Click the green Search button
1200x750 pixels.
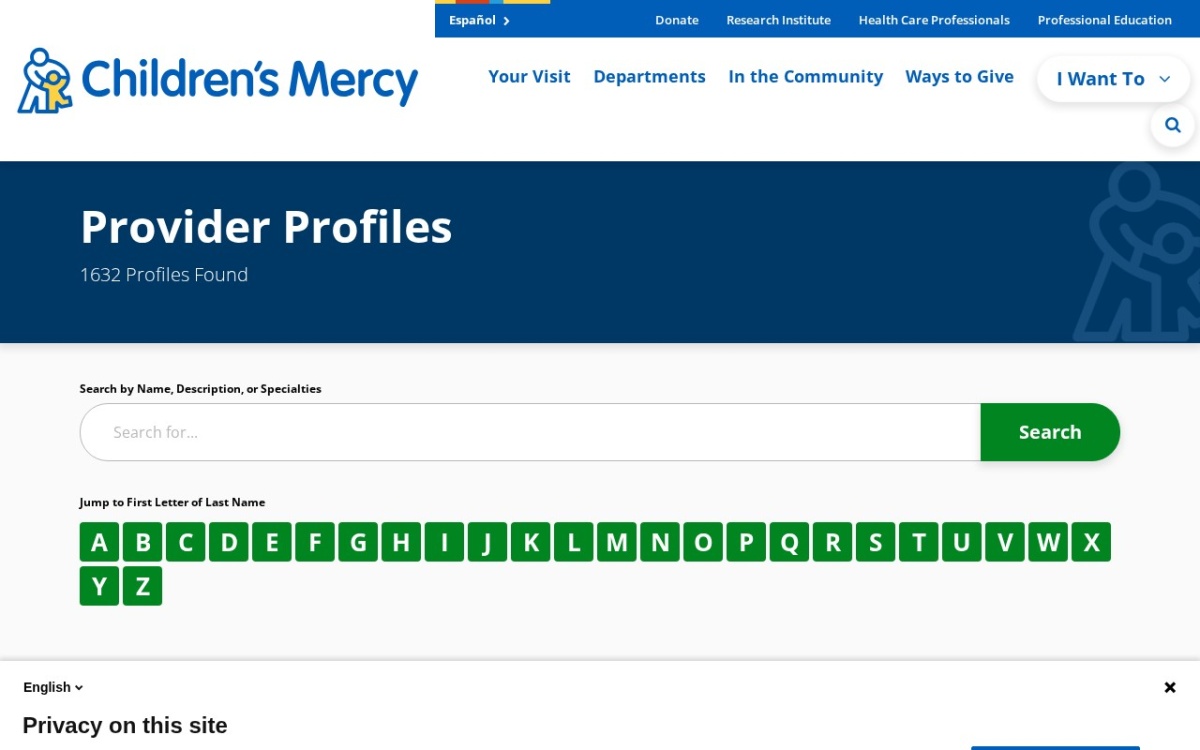click(1050, 432)
